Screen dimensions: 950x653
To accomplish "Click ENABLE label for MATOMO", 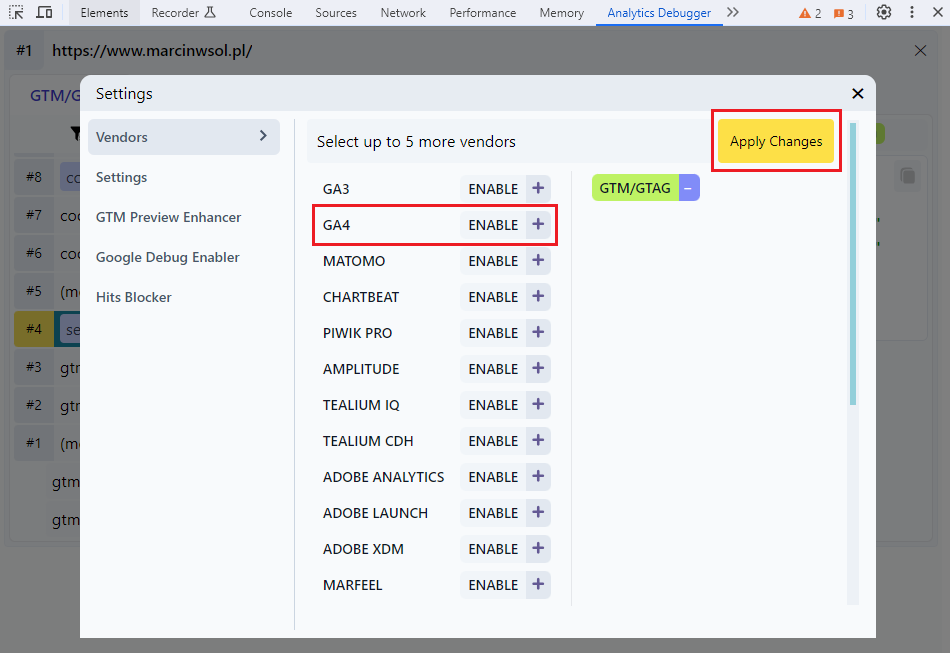I will pyautogui.click(x=493, y=261).
